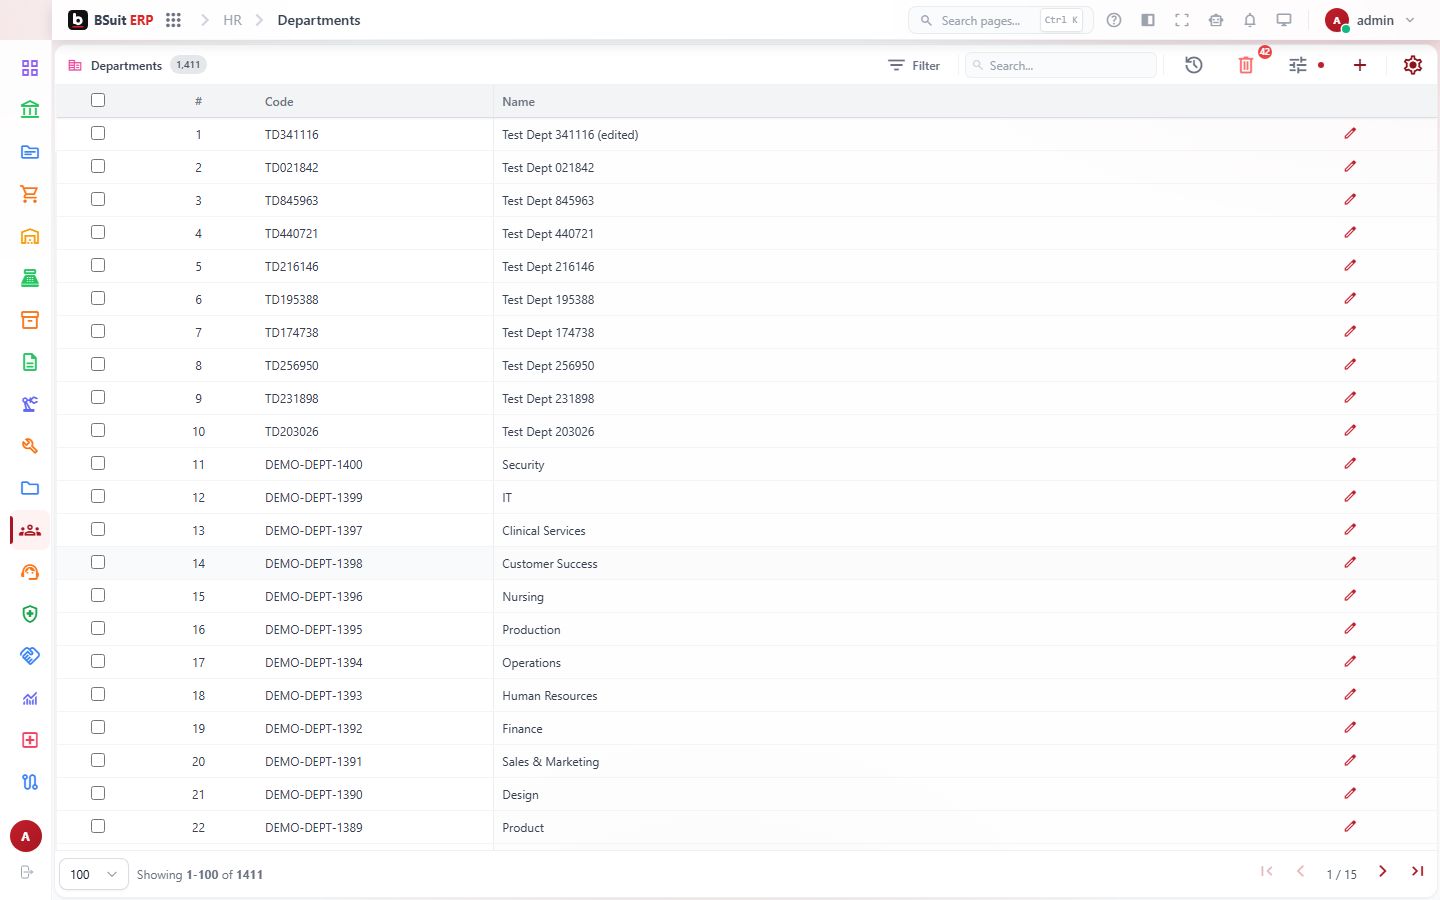Screen dimensions: 1440x900
Task: Edit the Finance department with its pencil icon
Action: tap(1350, 728)
